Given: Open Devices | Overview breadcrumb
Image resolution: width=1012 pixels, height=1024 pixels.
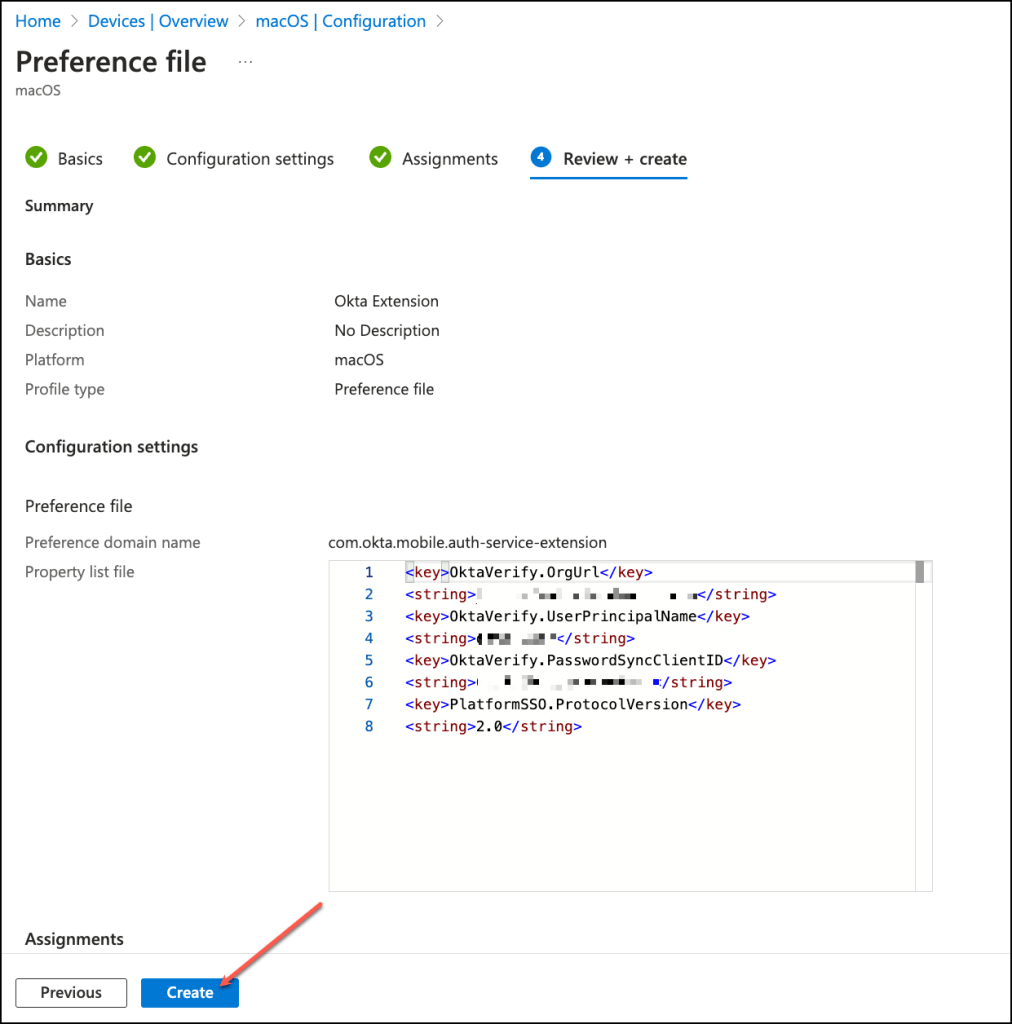Looking at the screenshot, I should tap(158, 21).
